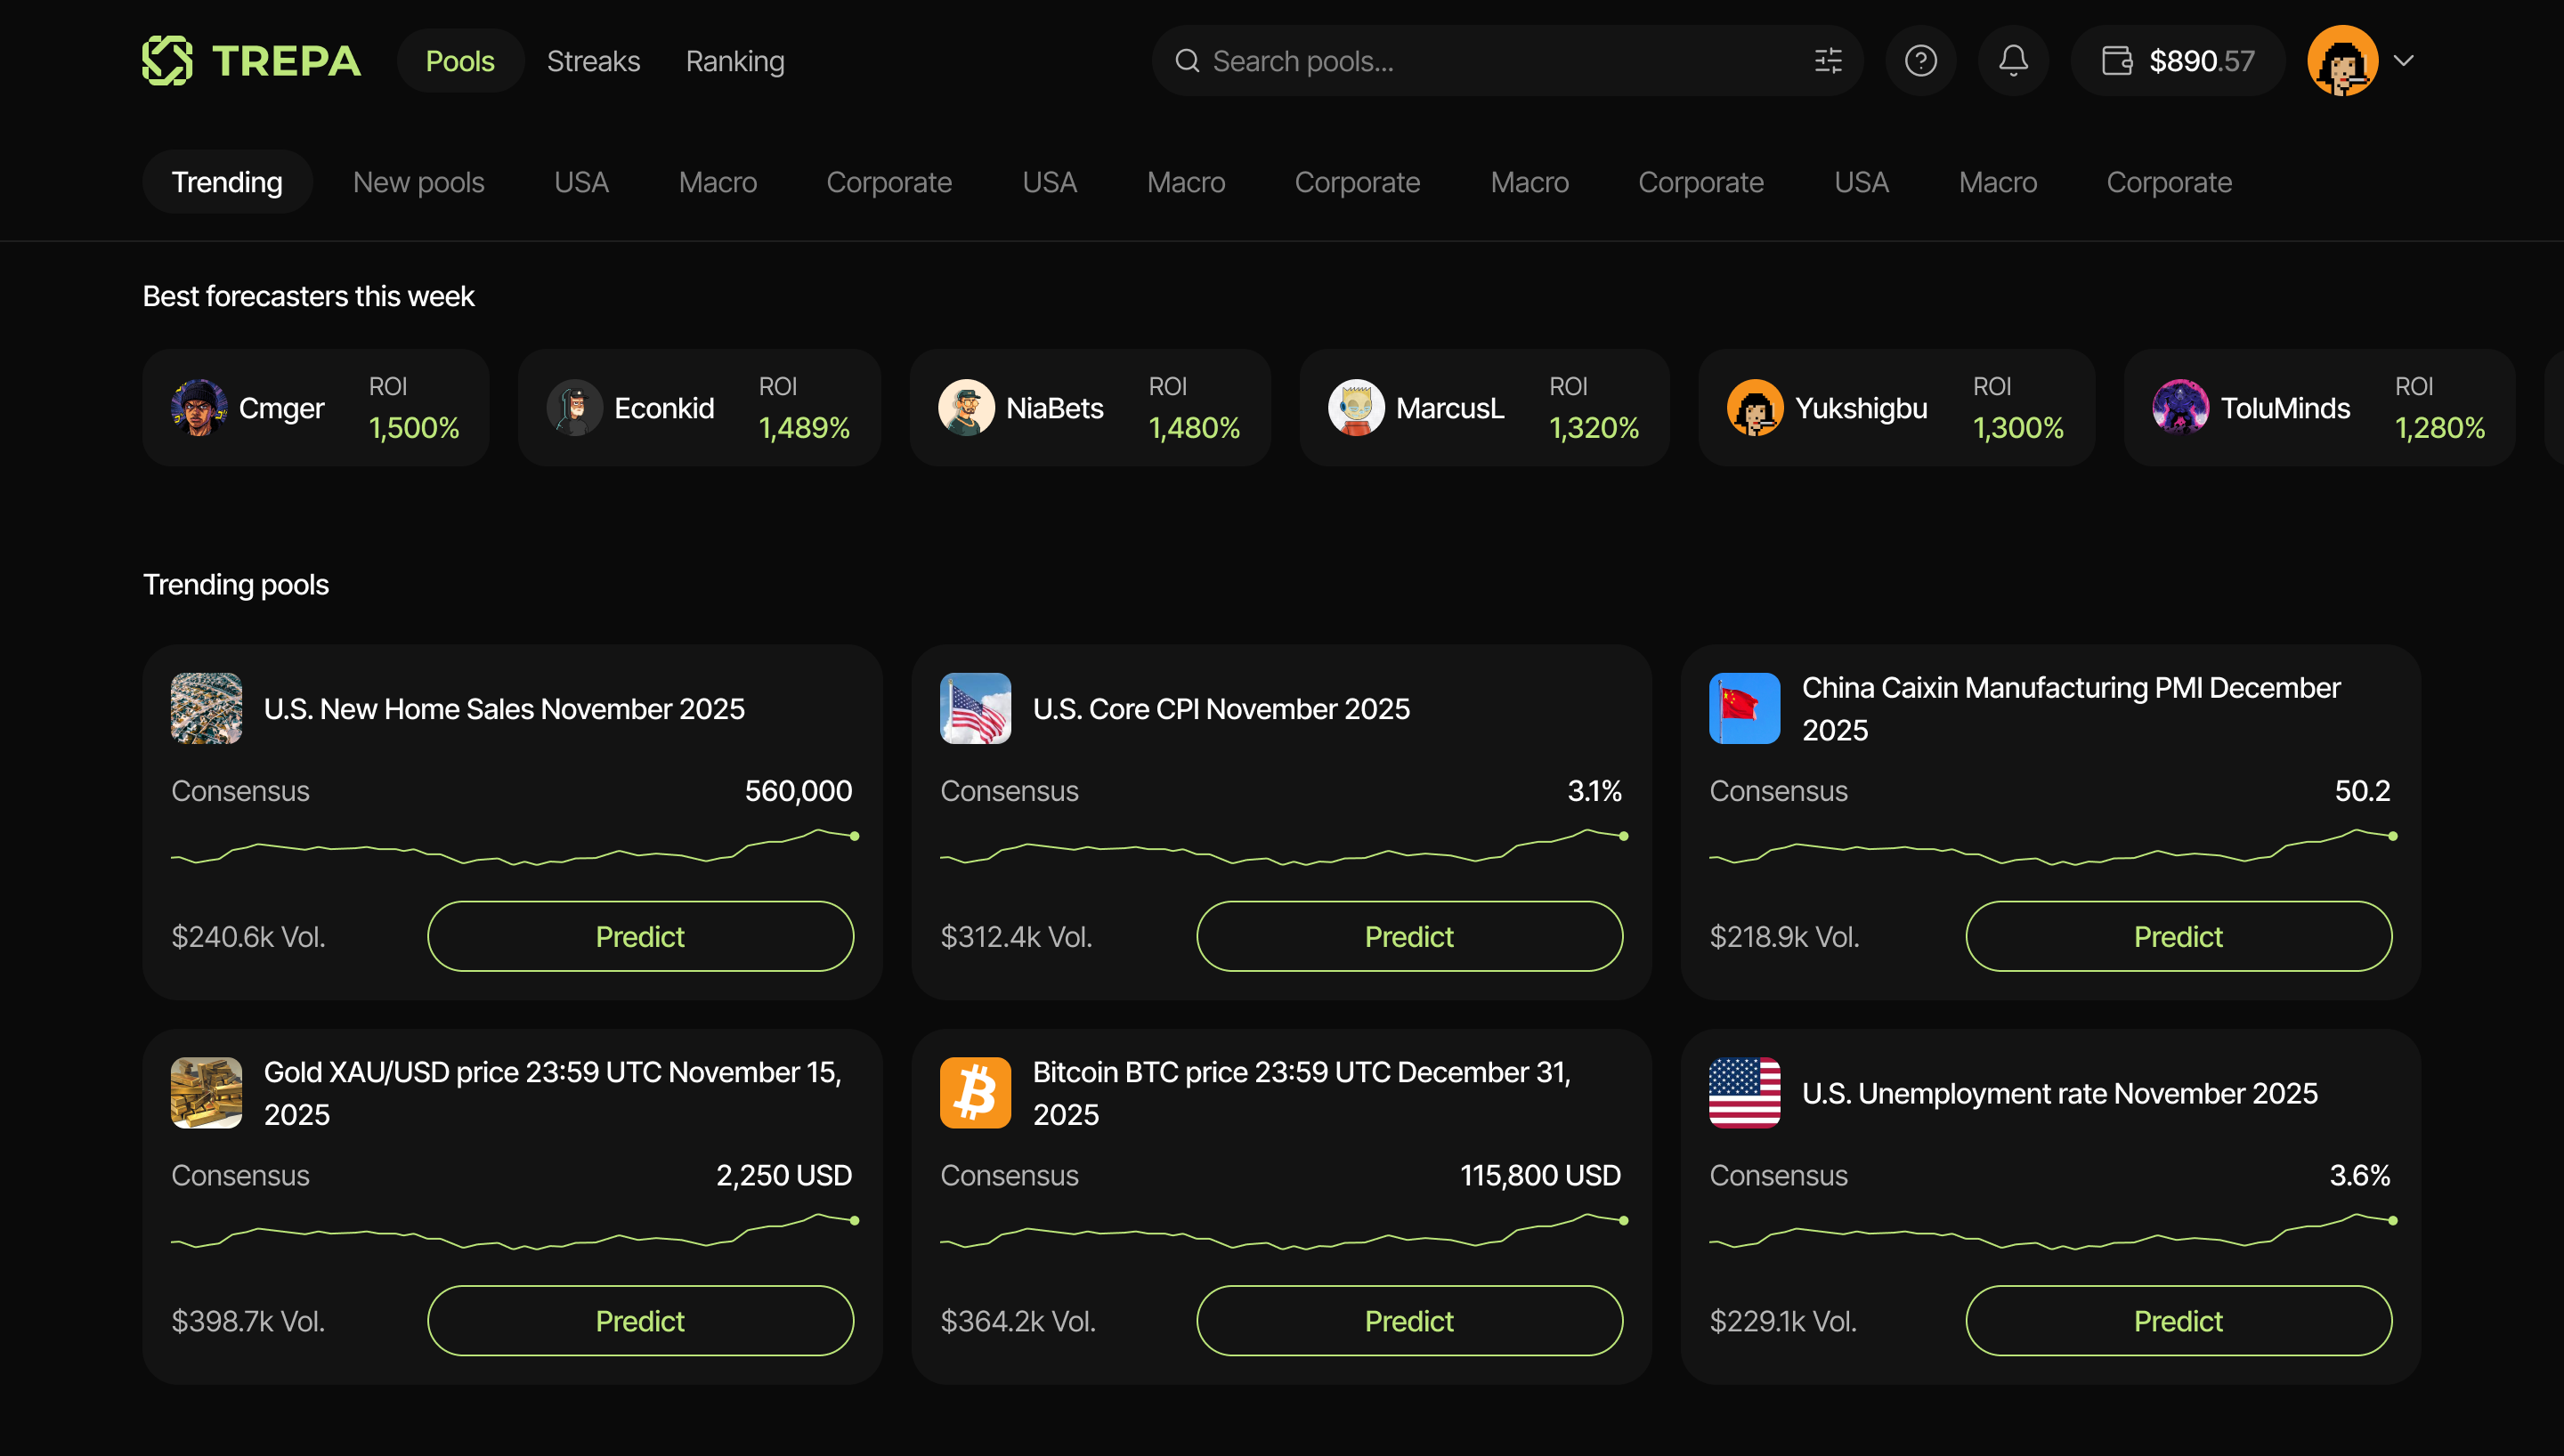Viewport: 2564px width, 1456px height.
Task: Open the search filter sliders icon
Action: [x=1828, y=61]
